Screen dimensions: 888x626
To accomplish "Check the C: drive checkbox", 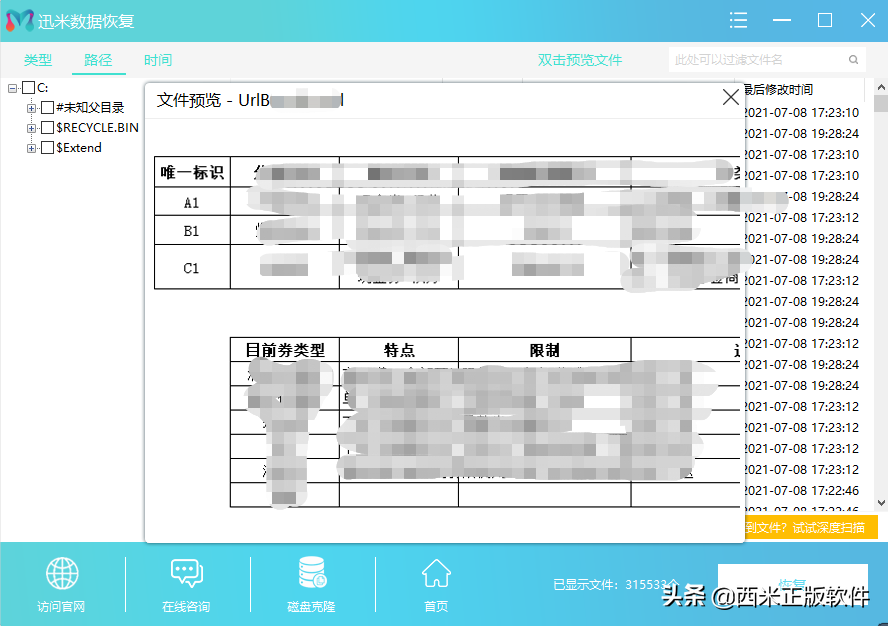I will click(27, 88).
